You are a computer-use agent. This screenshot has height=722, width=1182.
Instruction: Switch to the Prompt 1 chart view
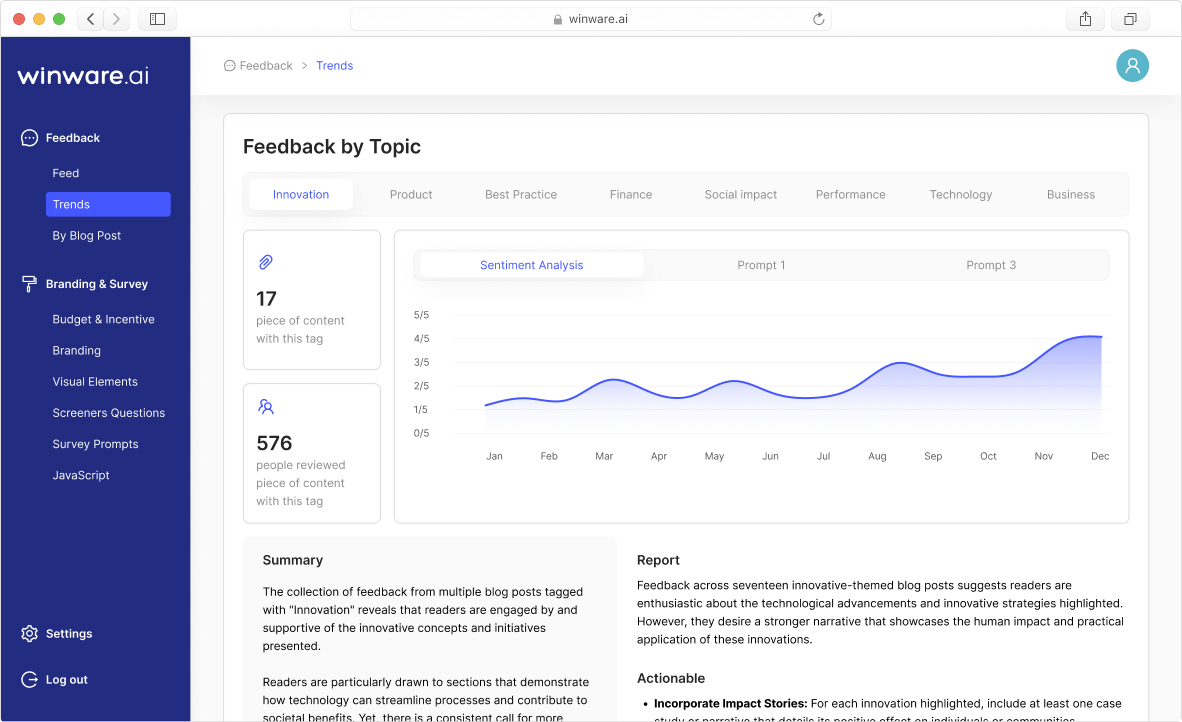(x=761, y=265)
